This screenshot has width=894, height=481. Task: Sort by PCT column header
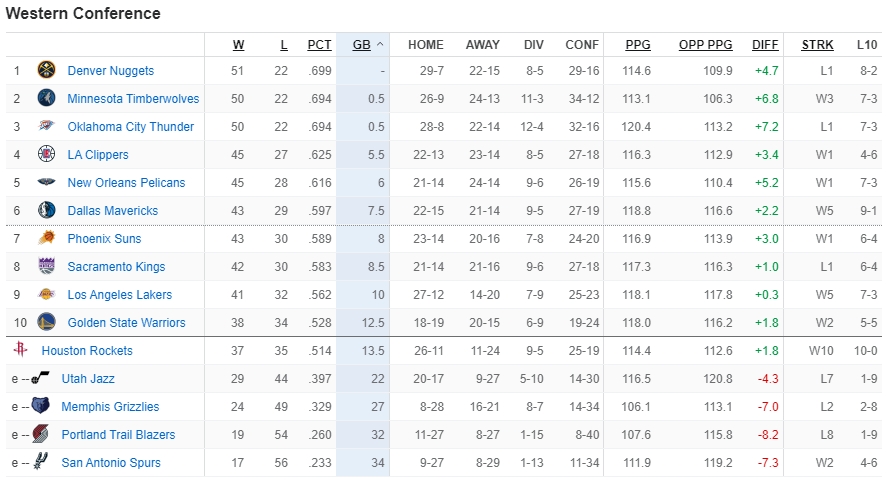tap(319, 45)
